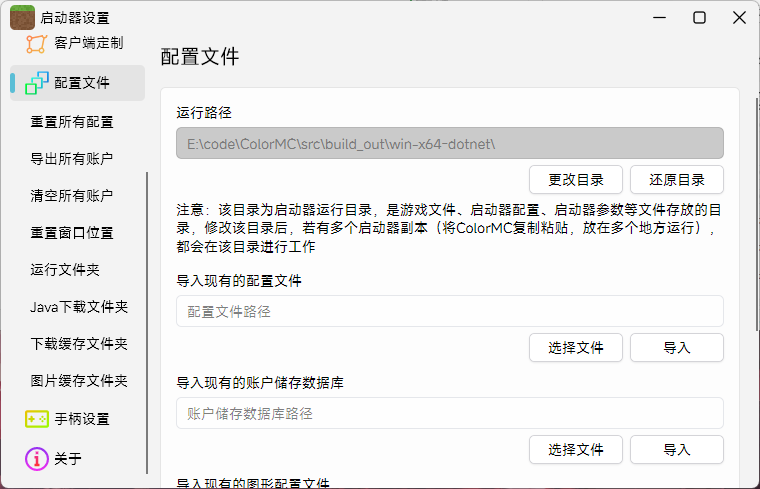Click the ColorMC app icon in title bar
This screenshot has width=760, height=489.
[x=22, y=17]
